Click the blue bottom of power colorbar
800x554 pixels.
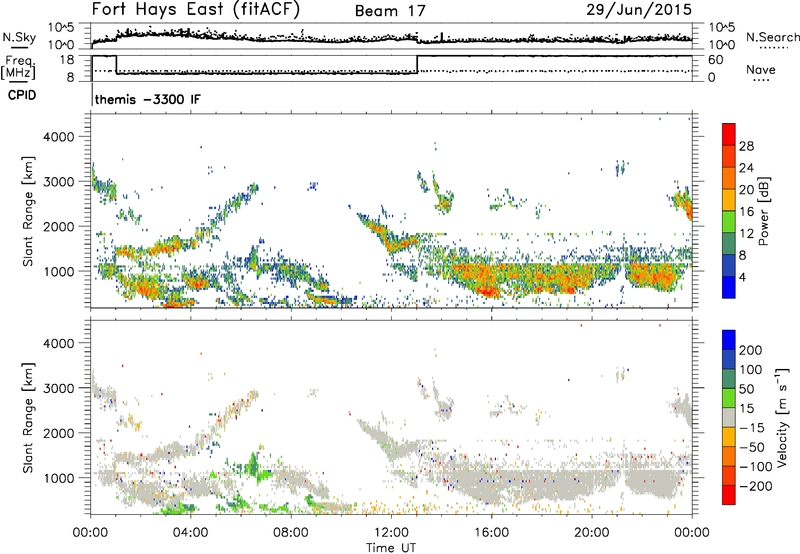coord(729,287)
